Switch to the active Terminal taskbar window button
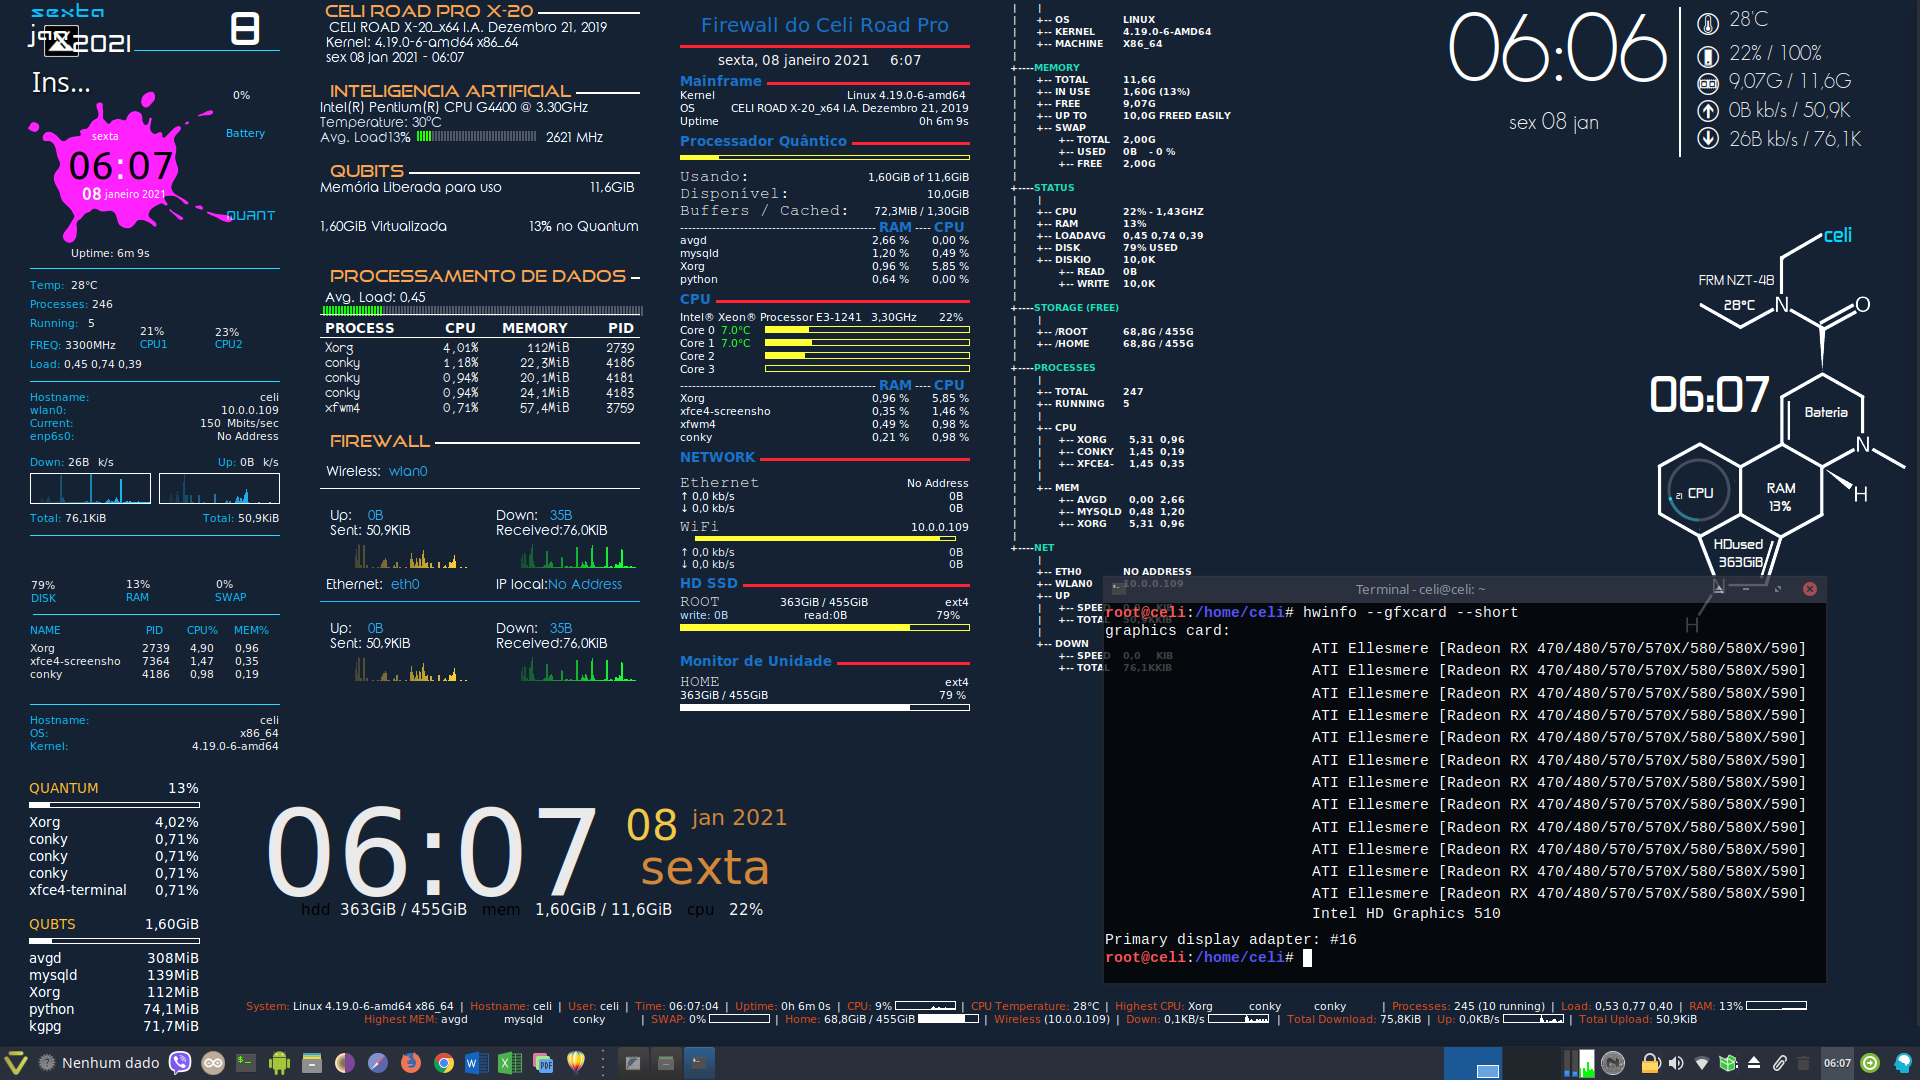Image resolution: width=1920 pixels, height=1080 pixels. click(x=699, y=1063)
